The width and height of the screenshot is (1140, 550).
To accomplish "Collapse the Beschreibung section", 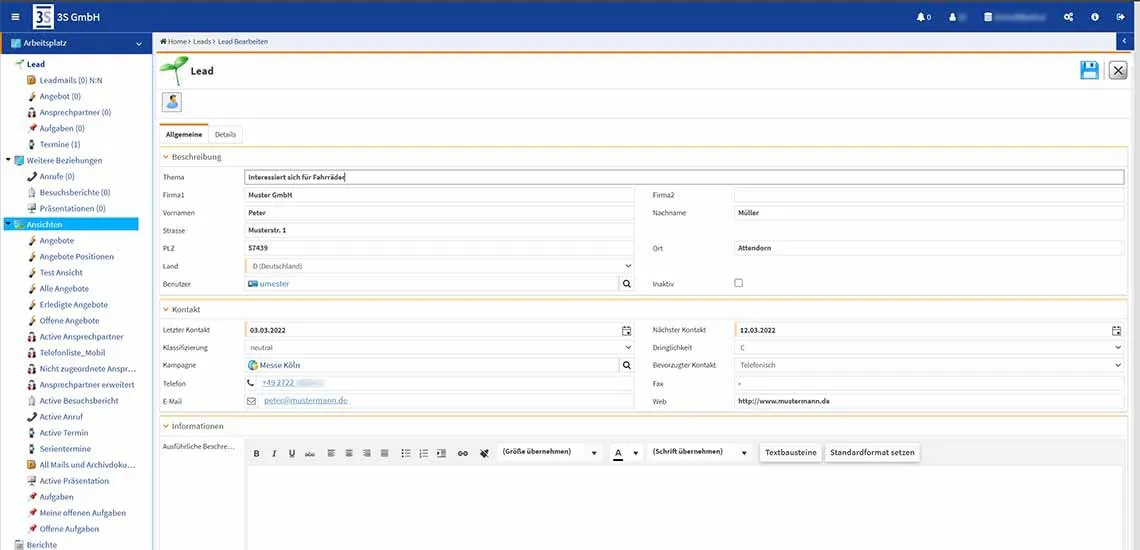I will pos(166,156).
